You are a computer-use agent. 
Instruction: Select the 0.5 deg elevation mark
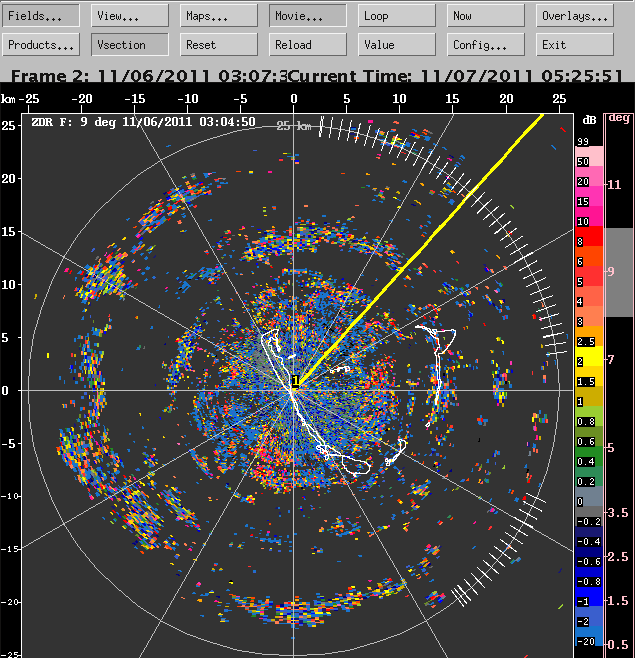pos(617,645)
